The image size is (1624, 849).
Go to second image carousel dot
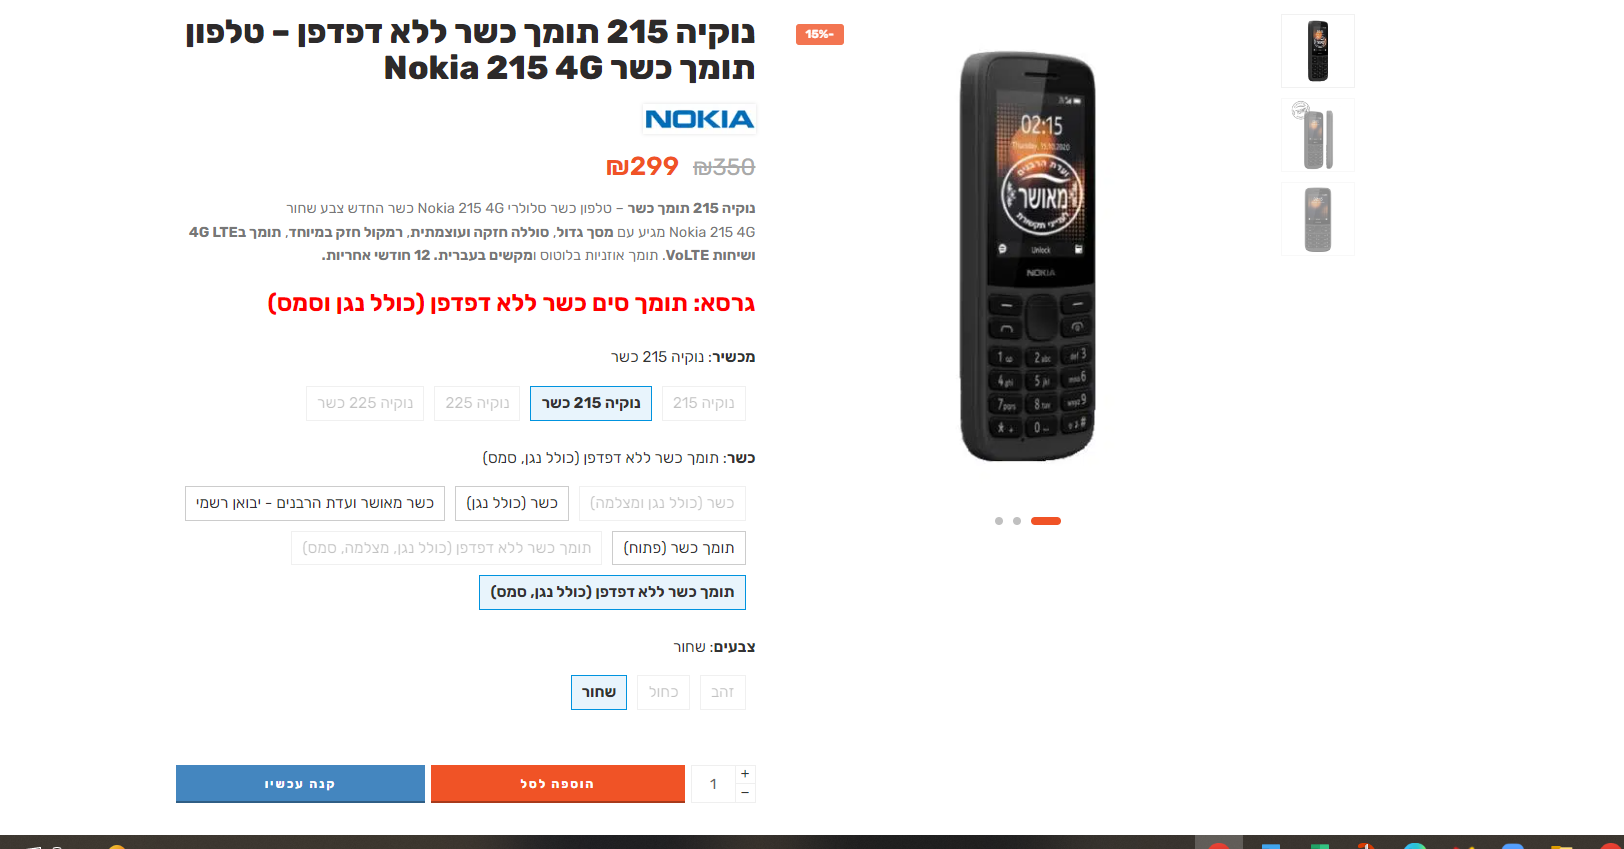(x=1017, y=521)
